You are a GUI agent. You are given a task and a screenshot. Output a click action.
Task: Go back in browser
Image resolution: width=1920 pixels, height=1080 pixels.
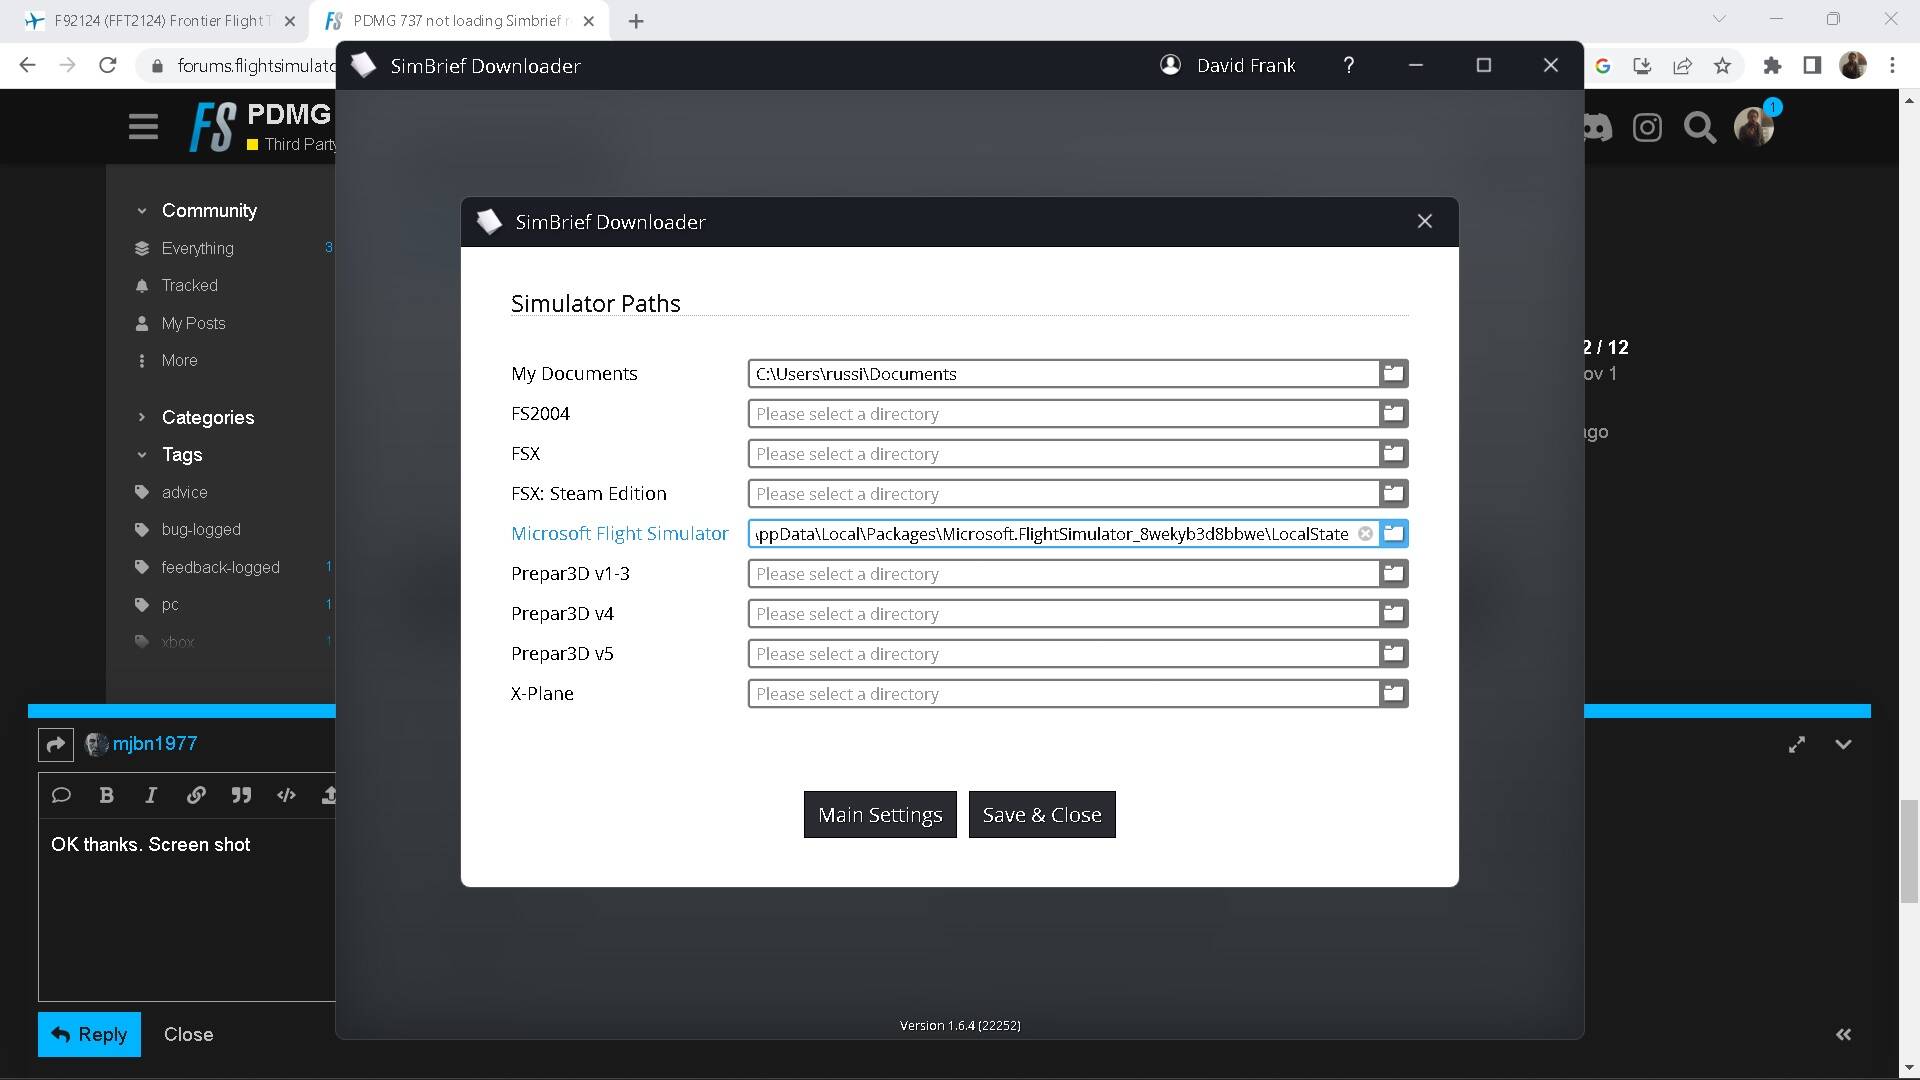27,65
